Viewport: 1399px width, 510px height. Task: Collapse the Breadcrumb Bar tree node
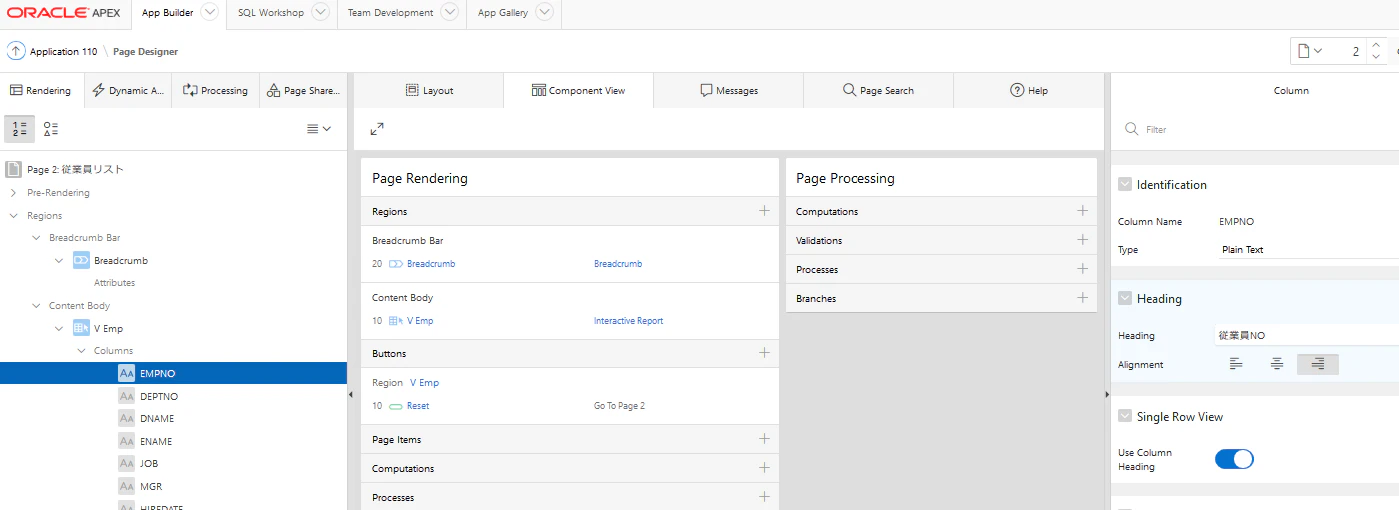(x=36, y=238)
